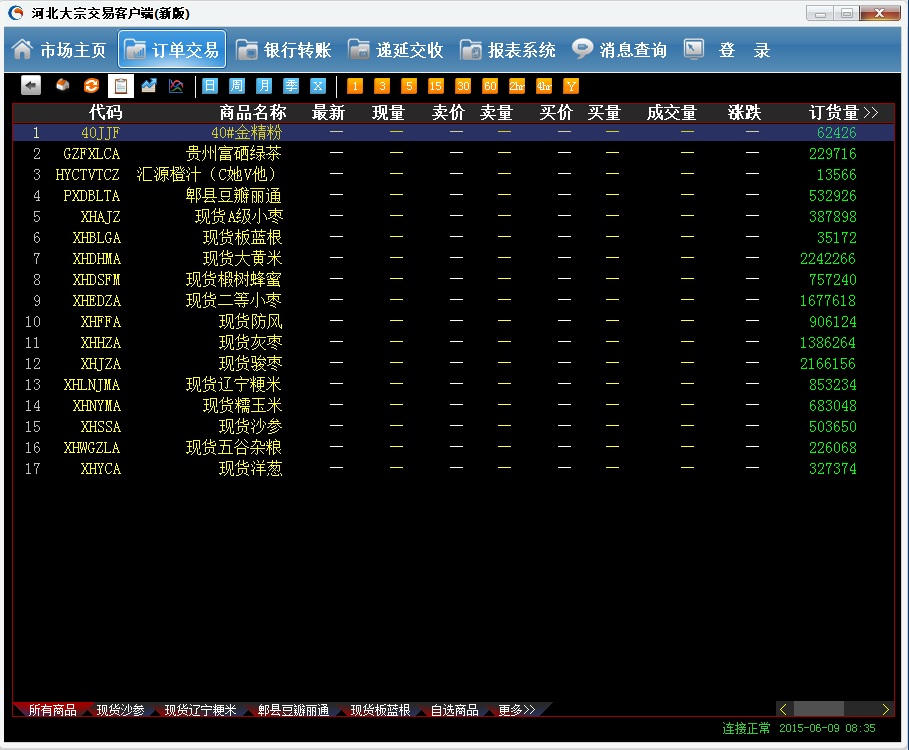Sort by 代码 column header

point(106,112)
